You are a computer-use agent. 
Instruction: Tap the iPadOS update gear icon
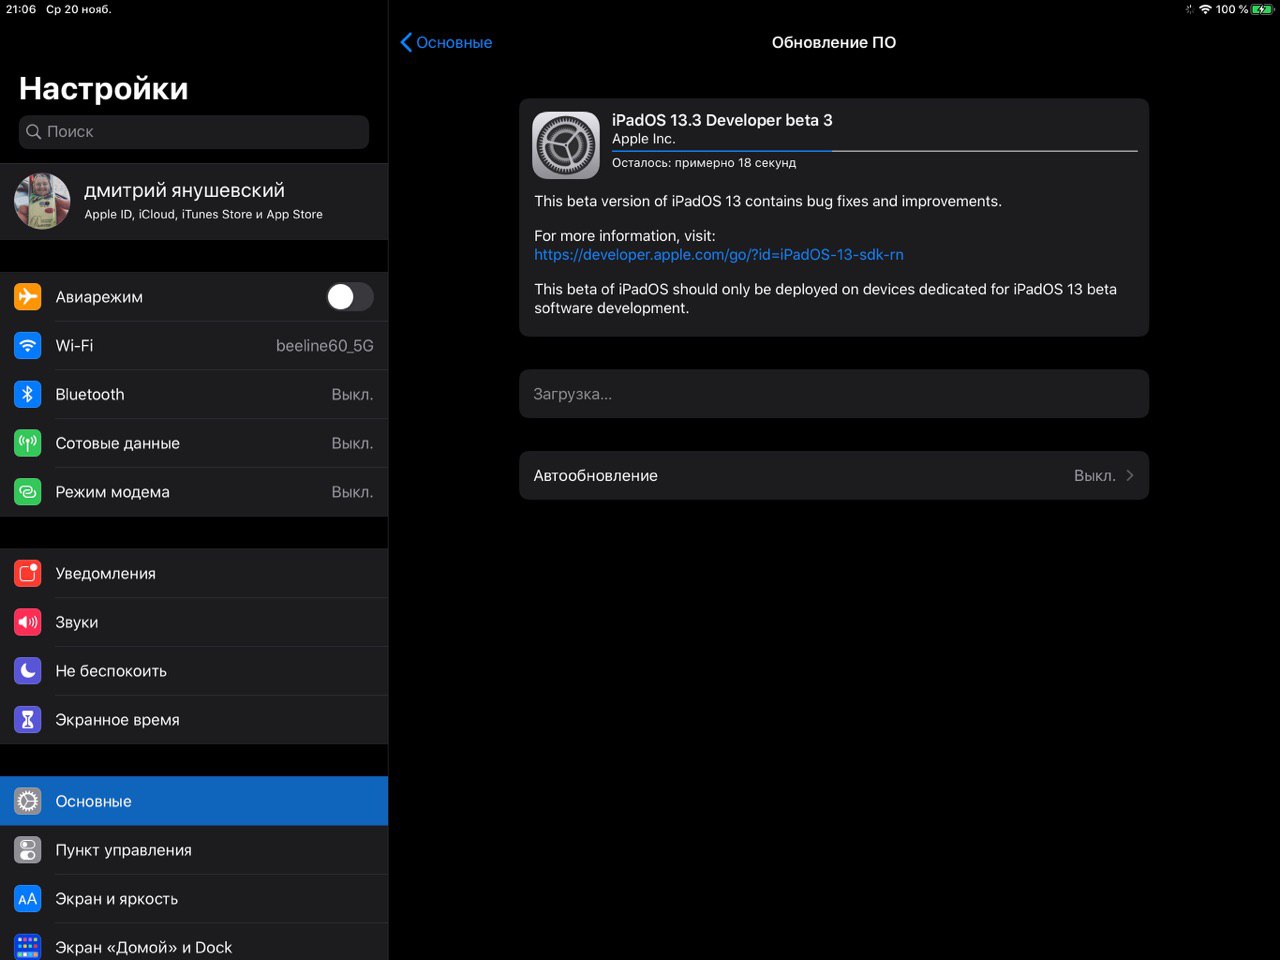point(566,145)
